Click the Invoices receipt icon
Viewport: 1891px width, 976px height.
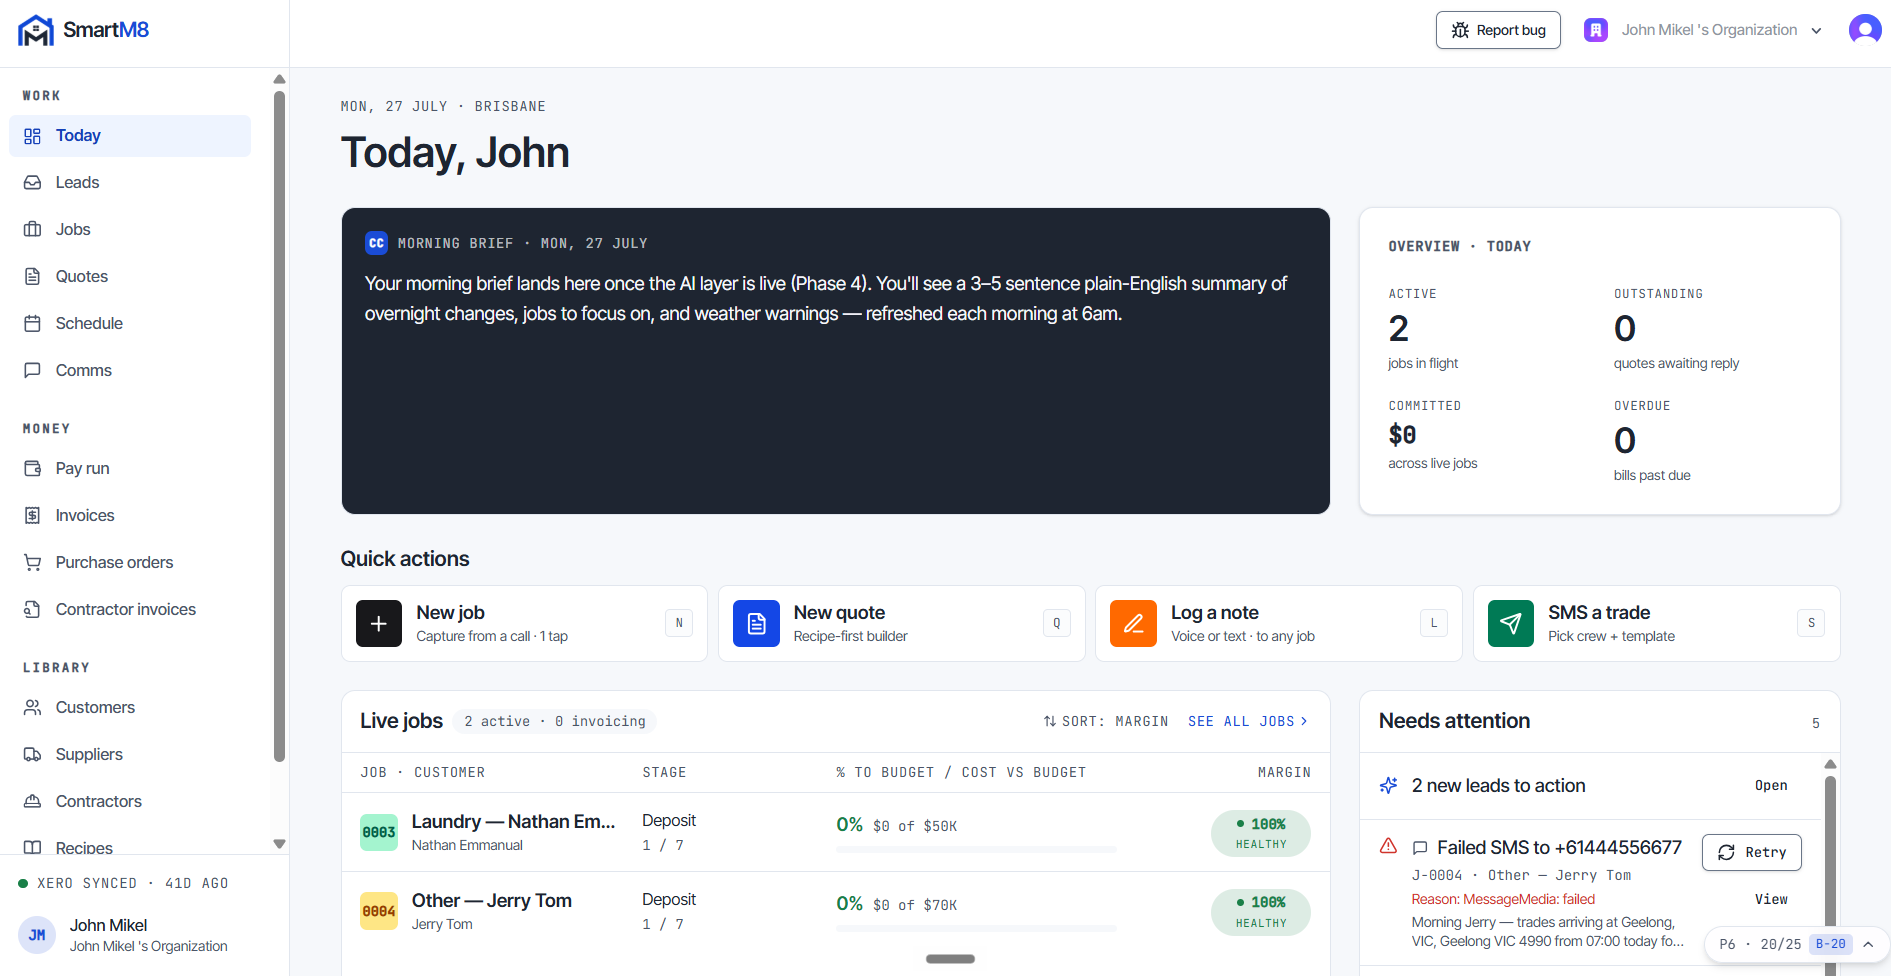click(x=33, y=516)
